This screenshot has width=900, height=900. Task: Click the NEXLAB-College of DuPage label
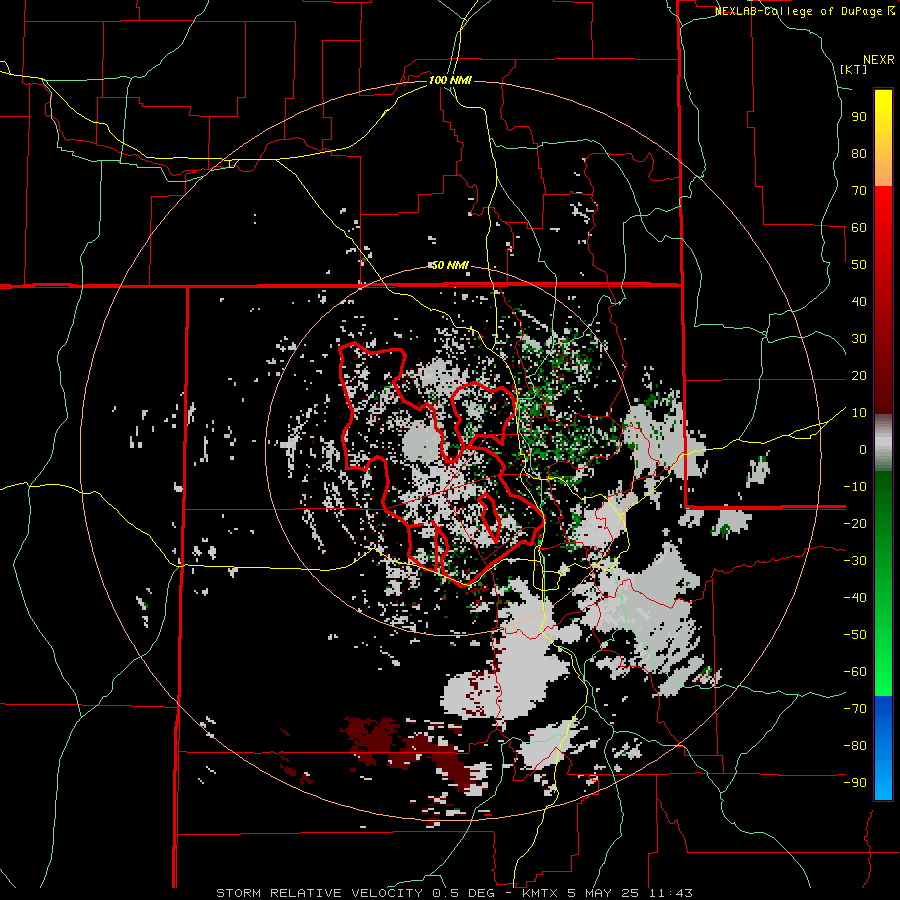799,11
